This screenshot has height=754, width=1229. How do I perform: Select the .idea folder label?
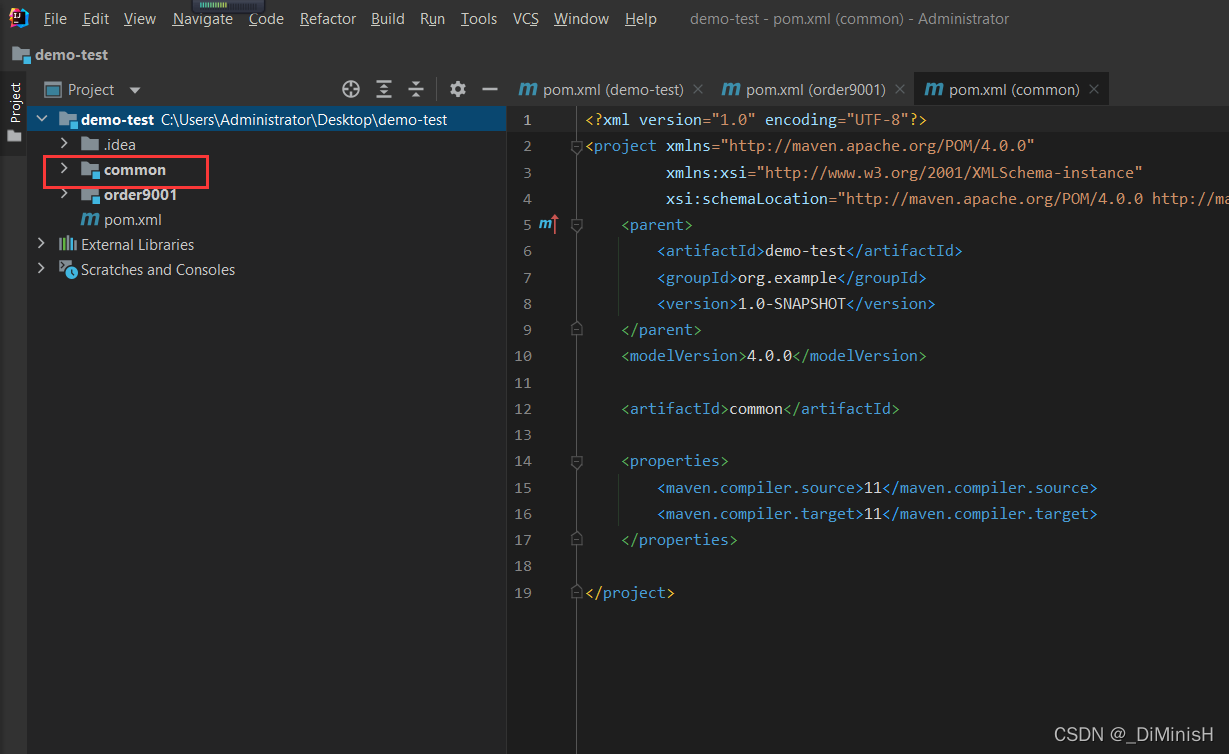(120, 144)
